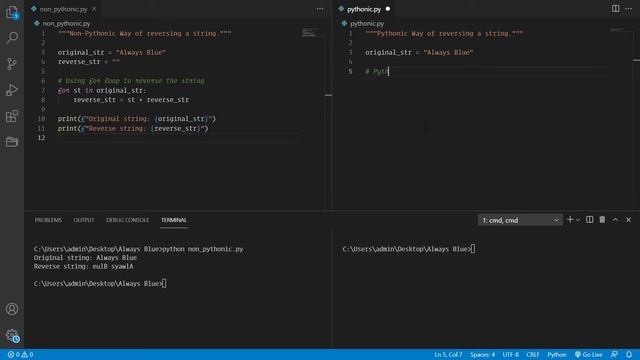Screen dimensions: 640x360
Task: Click the unsaved dot on pythonic.py tab
Action: [x=388, y=9]
